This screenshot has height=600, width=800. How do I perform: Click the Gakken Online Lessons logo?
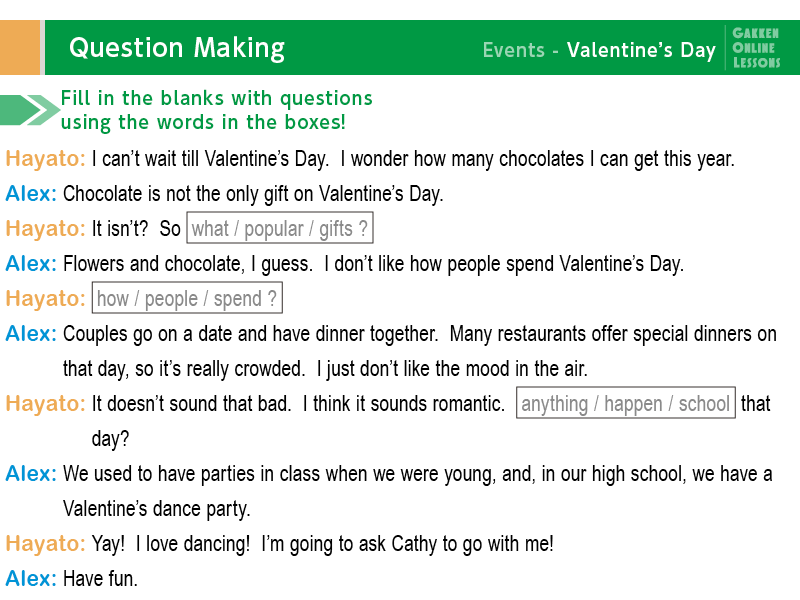click(756, 48)
